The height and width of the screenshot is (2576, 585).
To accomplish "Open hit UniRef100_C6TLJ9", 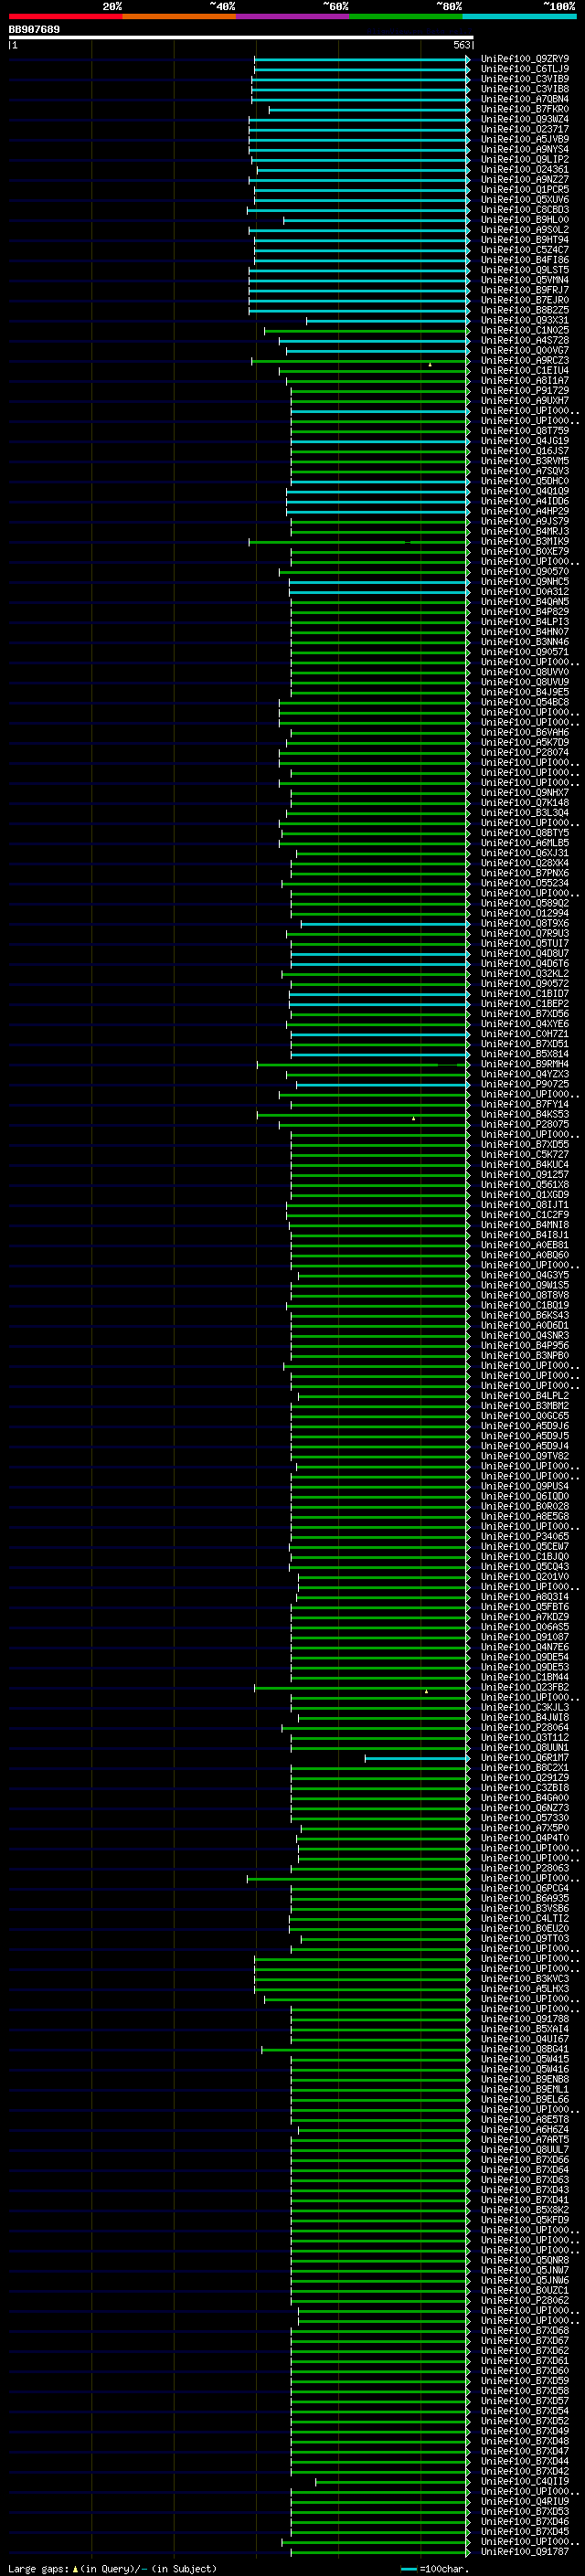I will tap(524, 69).
